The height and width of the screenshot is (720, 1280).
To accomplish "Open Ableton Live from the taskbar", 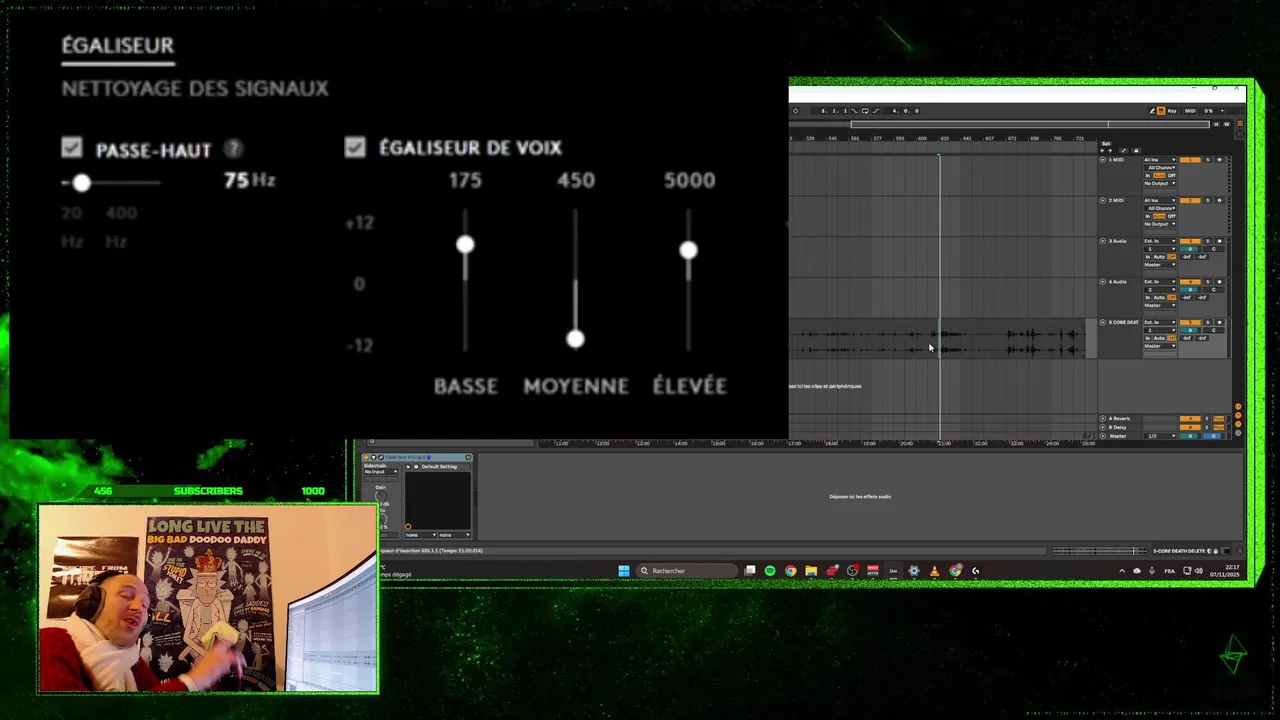I will [893, 571].
